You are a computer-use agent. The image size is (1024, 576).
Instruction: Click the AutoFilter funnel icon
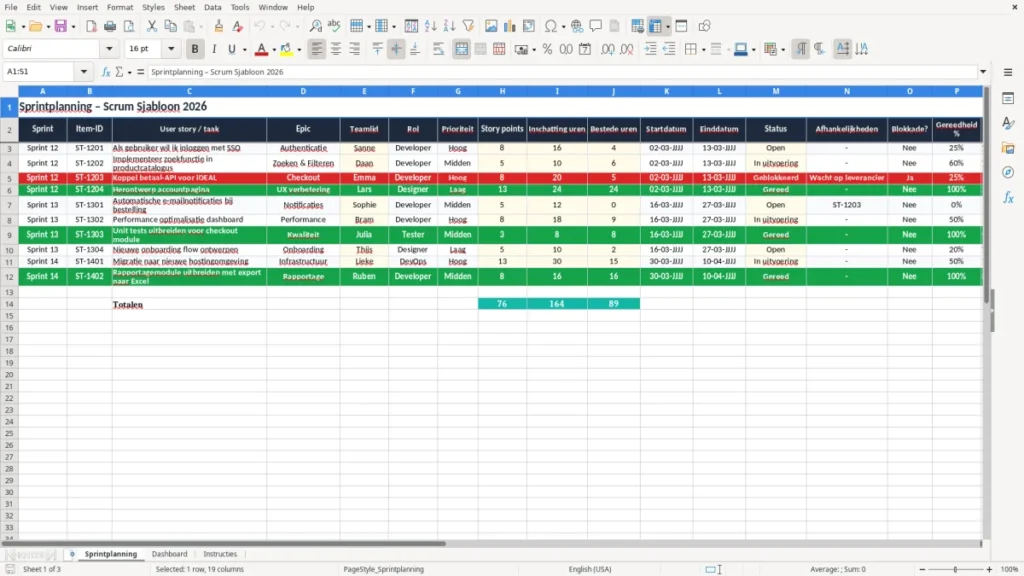click(468, 26)
